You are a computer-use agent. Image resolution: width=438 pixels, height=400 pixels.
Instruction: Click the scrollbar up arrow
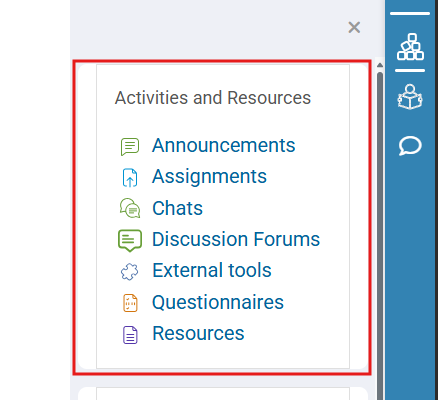pyautogui.click(x=380, y=65)
